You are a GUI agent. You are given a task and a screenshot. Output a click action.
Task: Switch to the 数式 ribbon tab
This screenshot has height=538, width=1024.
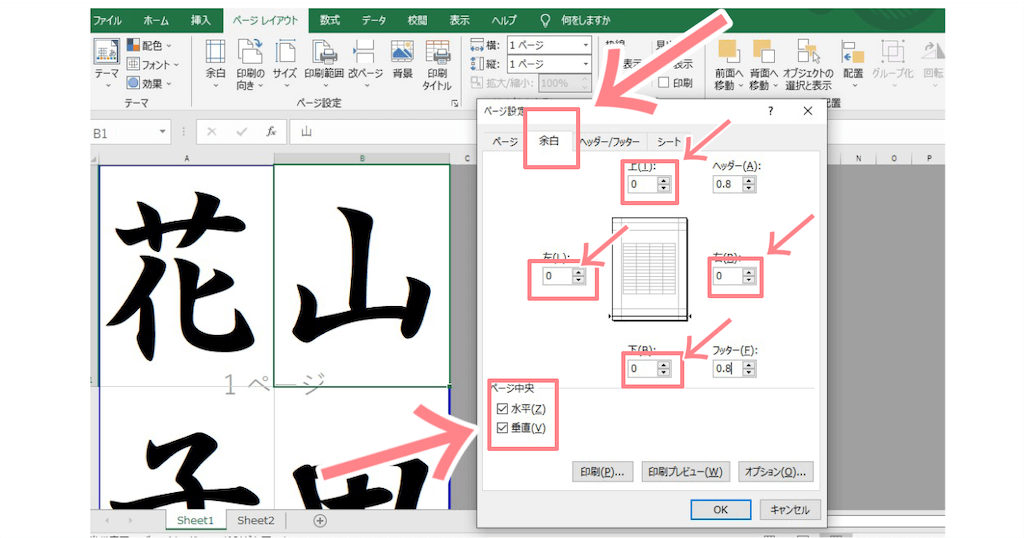click(330, 20)
